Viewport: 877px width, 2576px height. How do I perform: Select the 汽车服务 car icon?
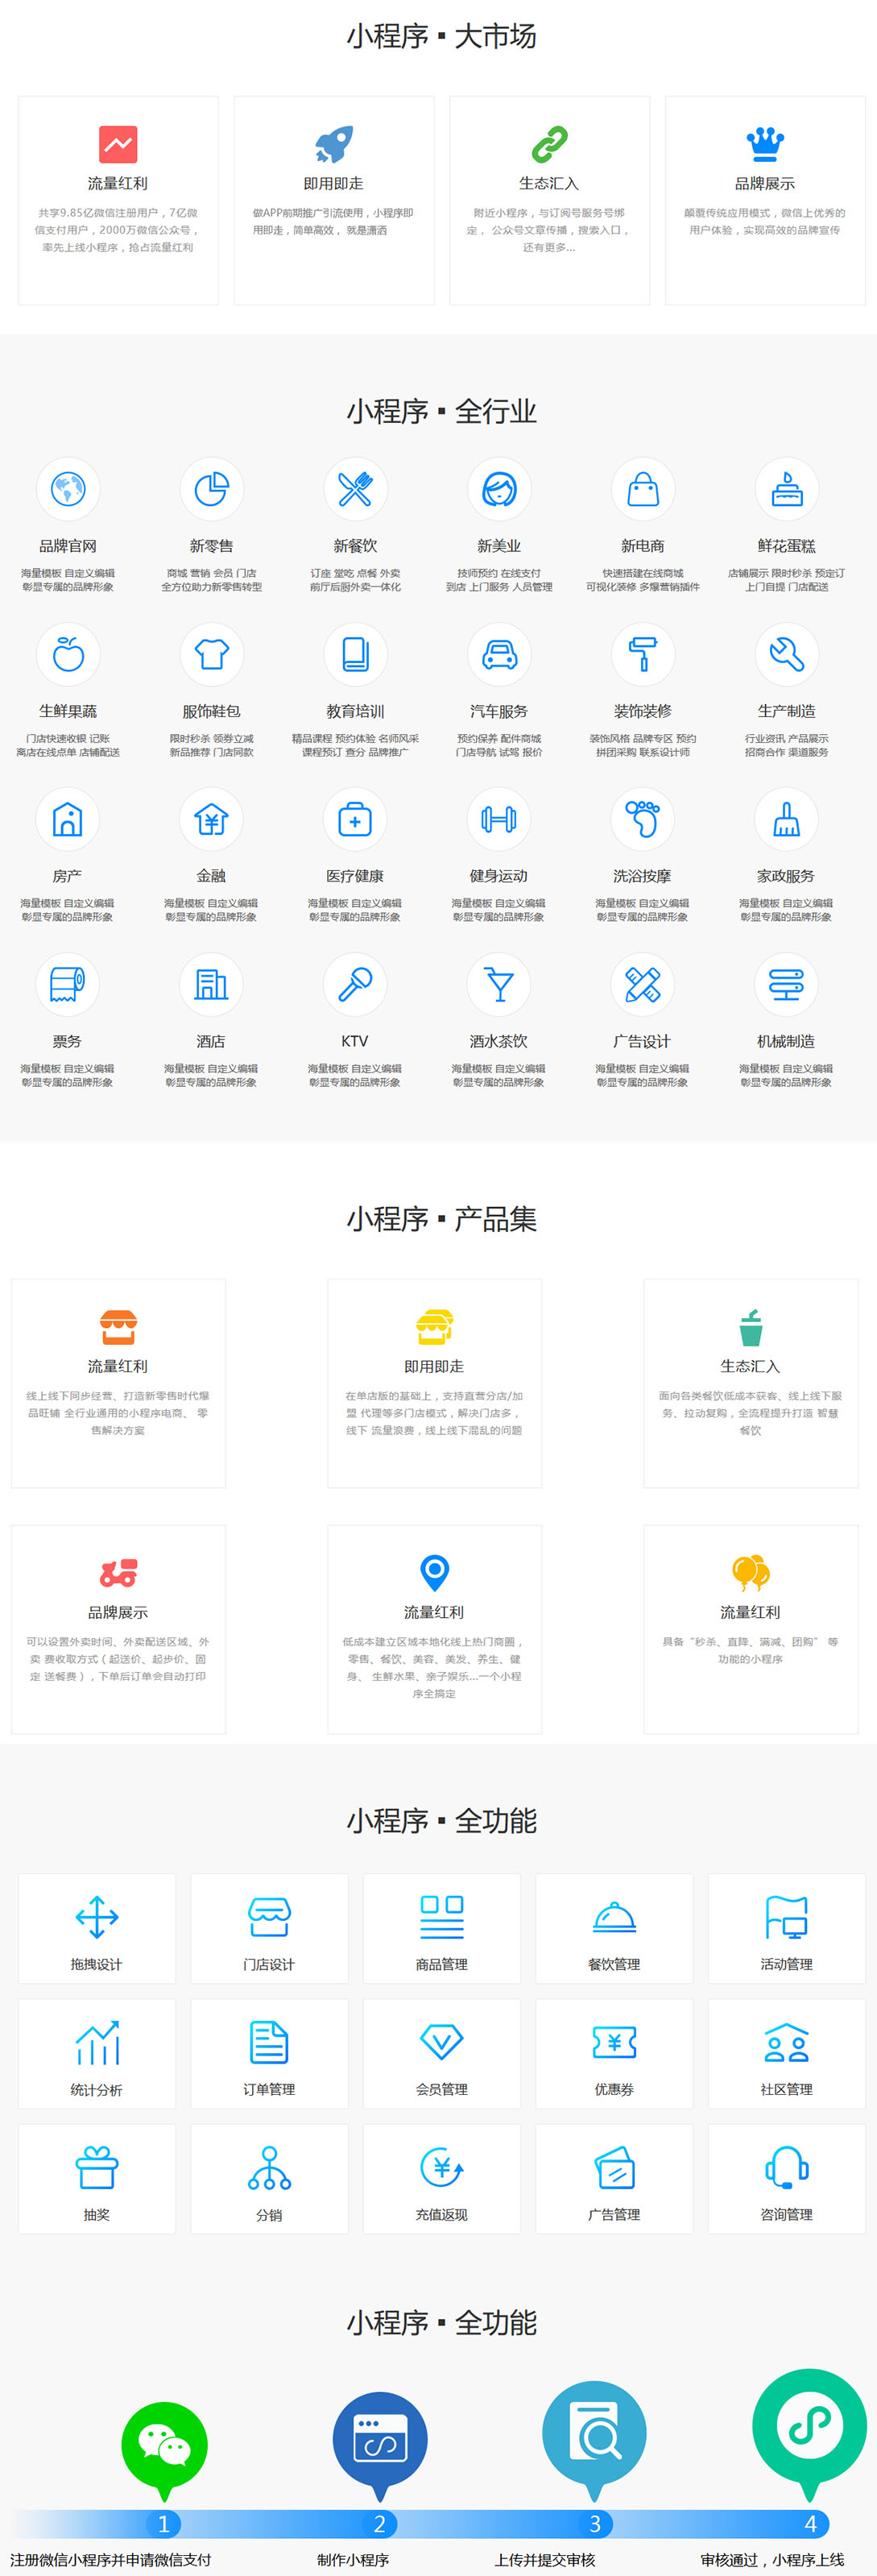[x=499, y=654]
